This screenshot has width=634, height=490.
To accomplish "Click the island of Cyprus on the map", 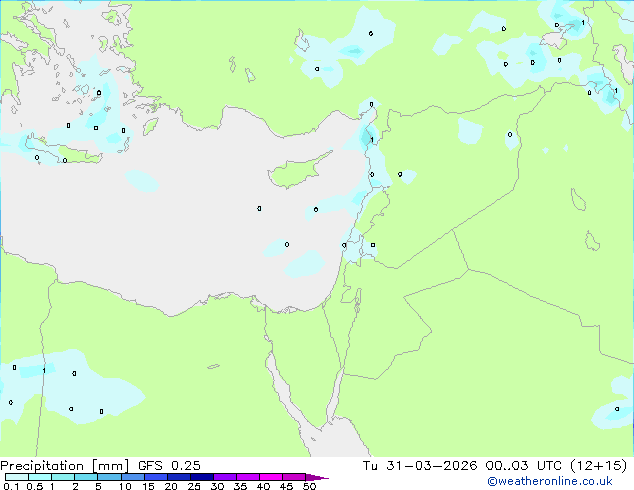I will pyautogui.click(x=295, y=172).
